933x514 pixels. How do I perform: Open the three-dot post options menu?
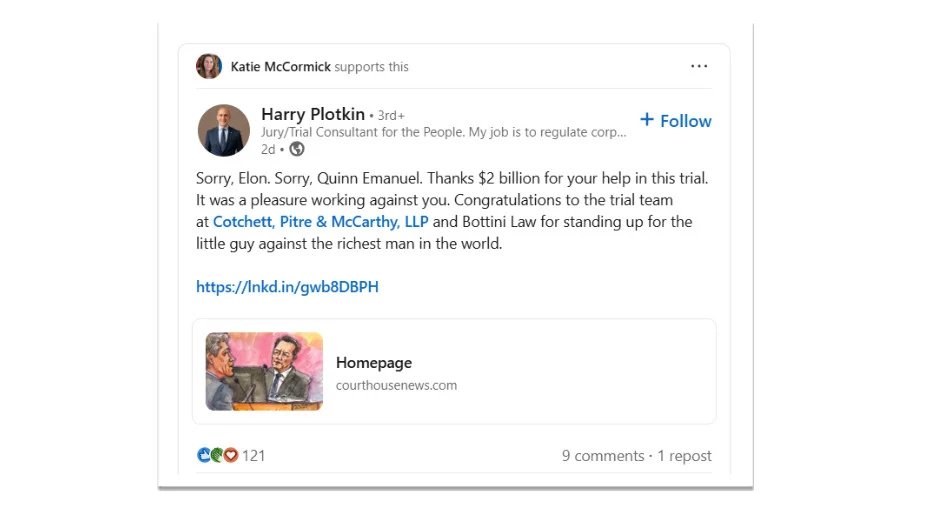pos(699,67)
